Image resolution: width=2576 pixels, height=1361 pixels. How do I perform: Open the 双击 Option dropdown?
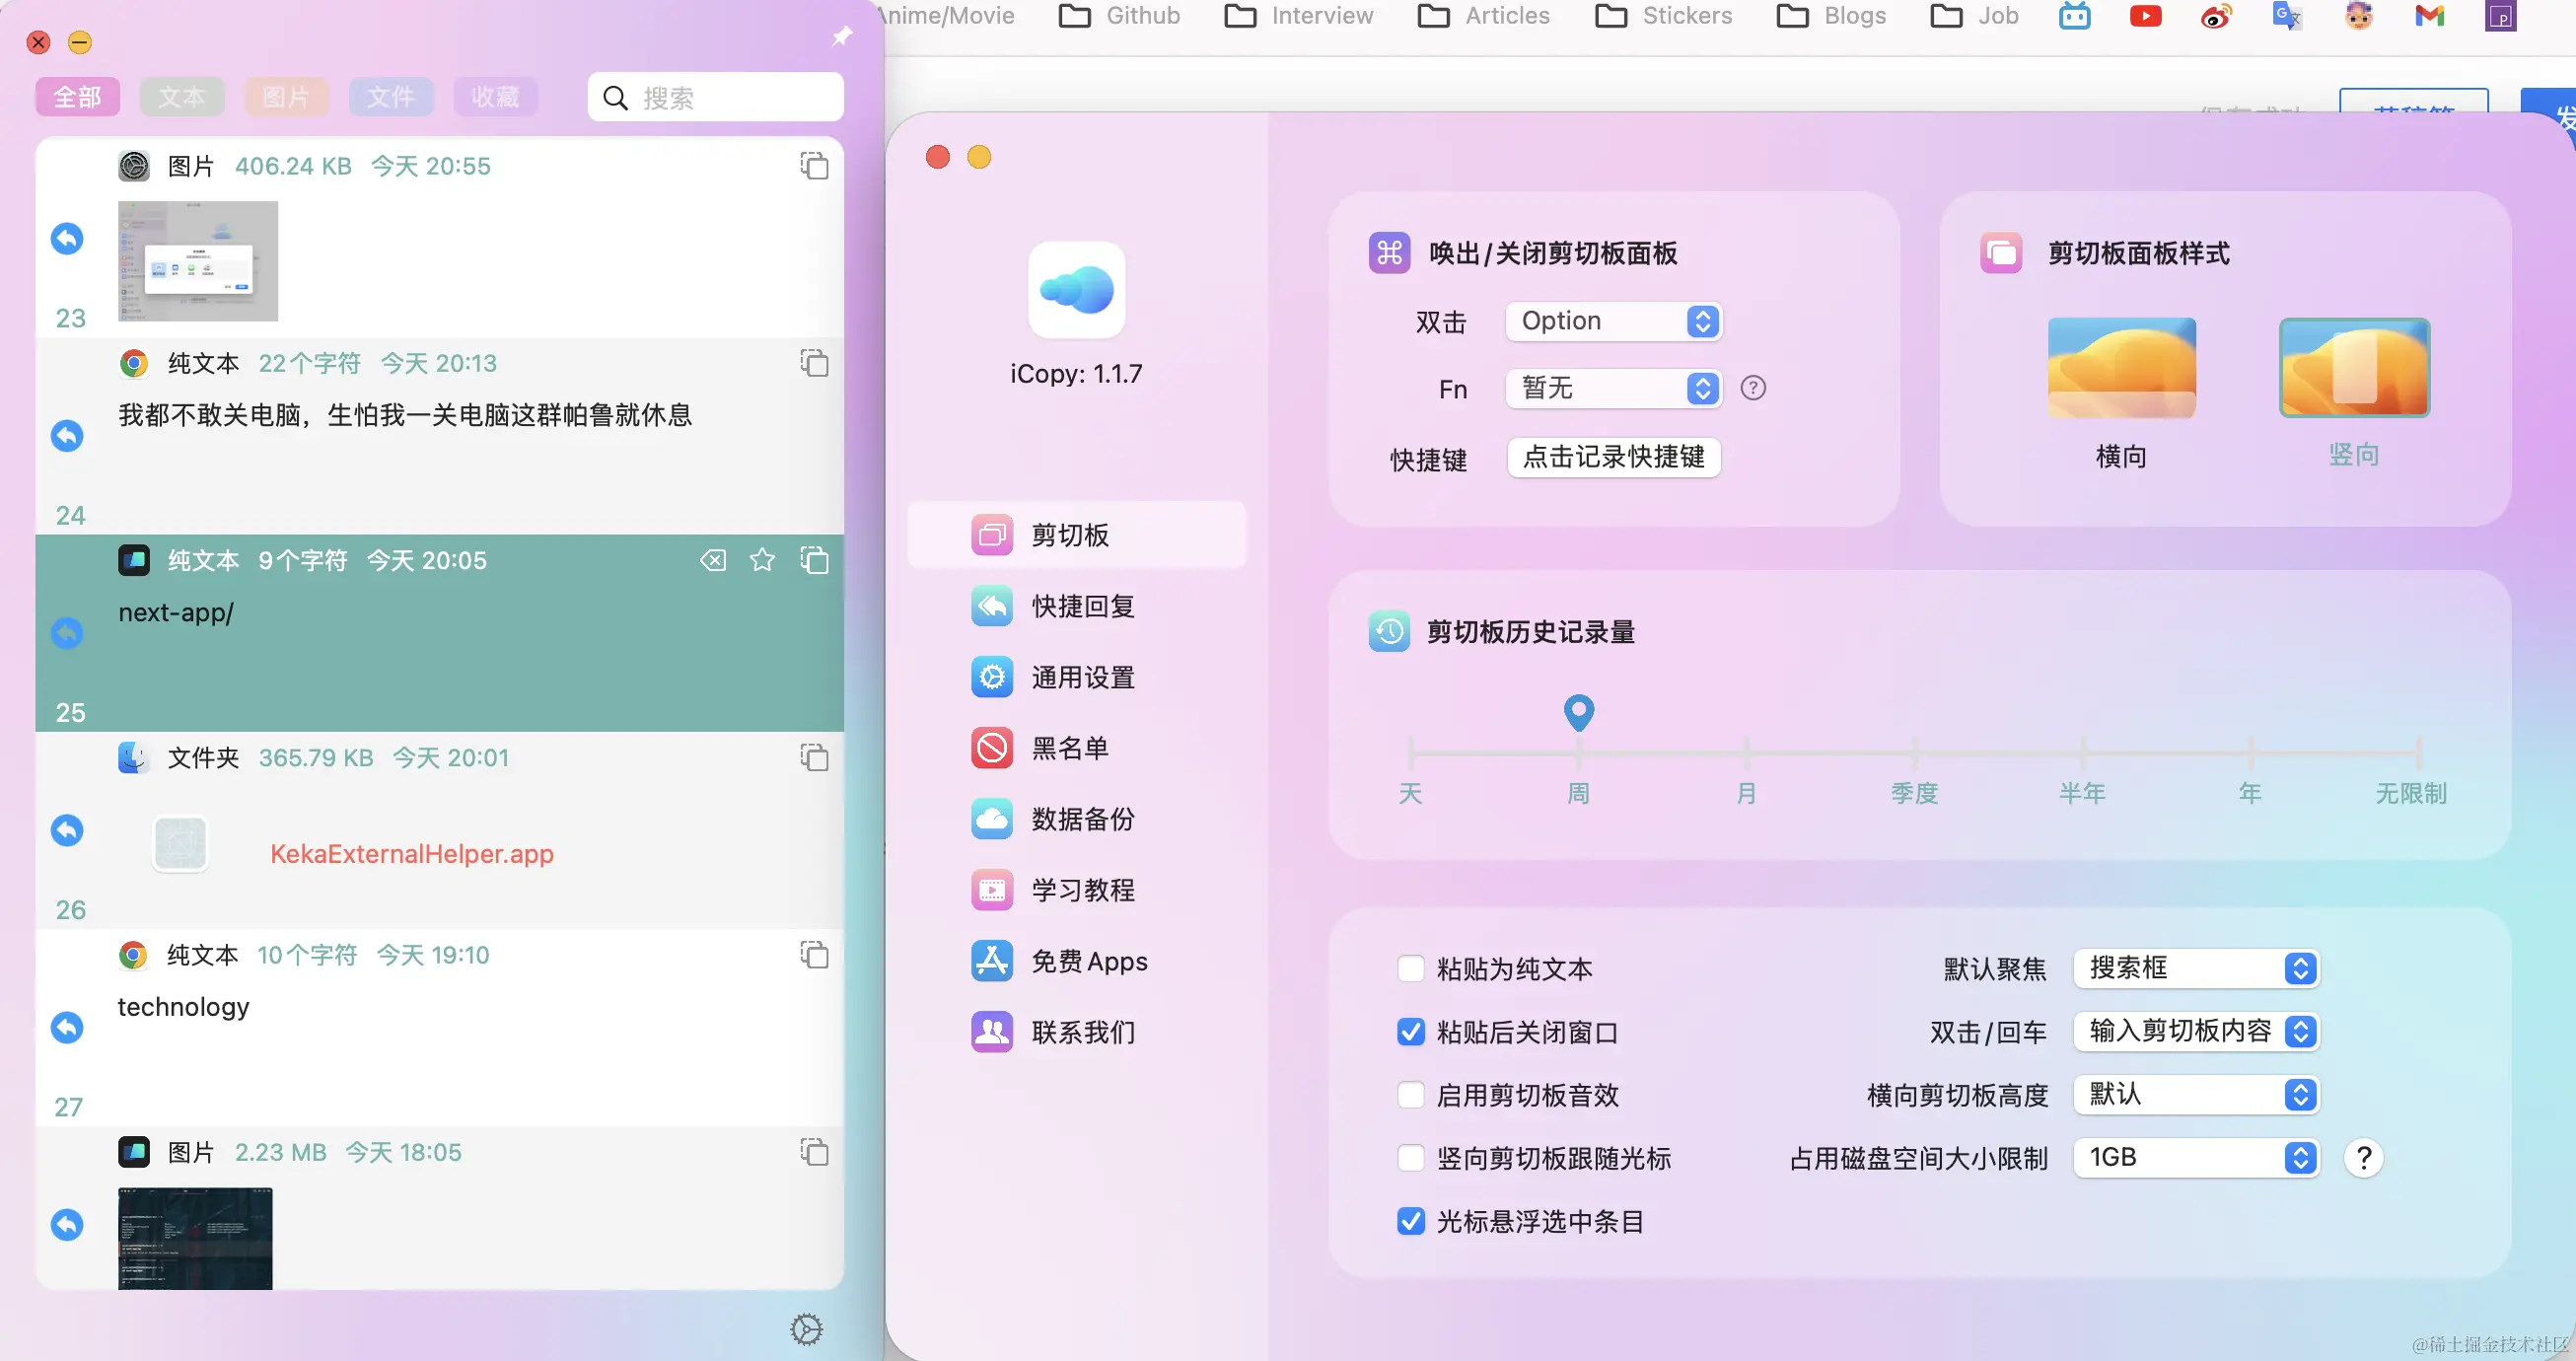(x=1613, y=321)
